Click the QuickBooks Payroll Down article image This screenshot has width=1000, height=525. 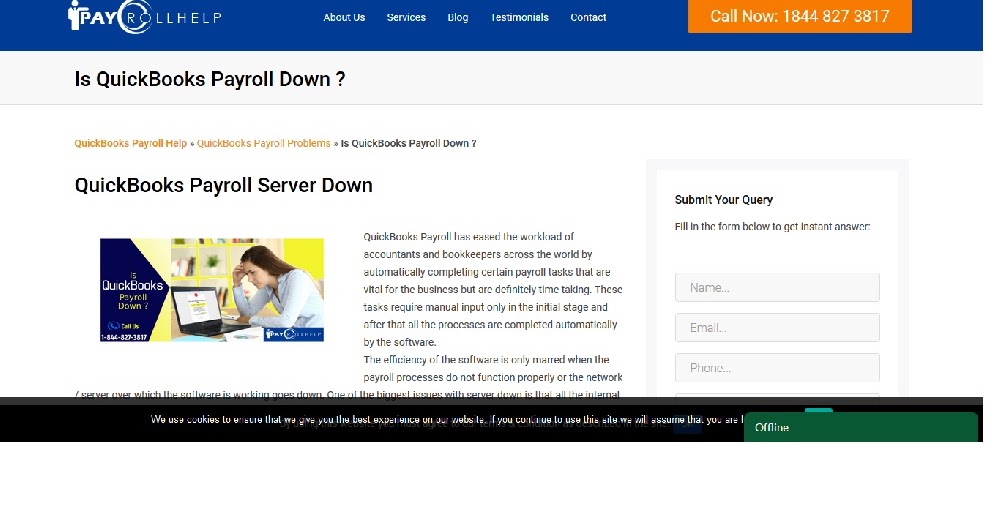212,290
